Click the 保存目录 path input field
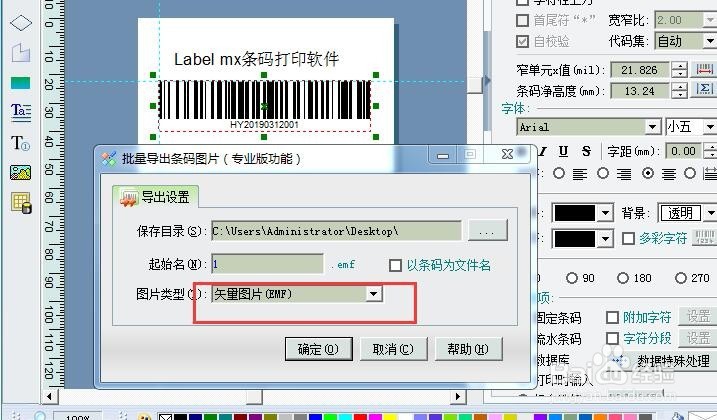 tap(337, 231)
